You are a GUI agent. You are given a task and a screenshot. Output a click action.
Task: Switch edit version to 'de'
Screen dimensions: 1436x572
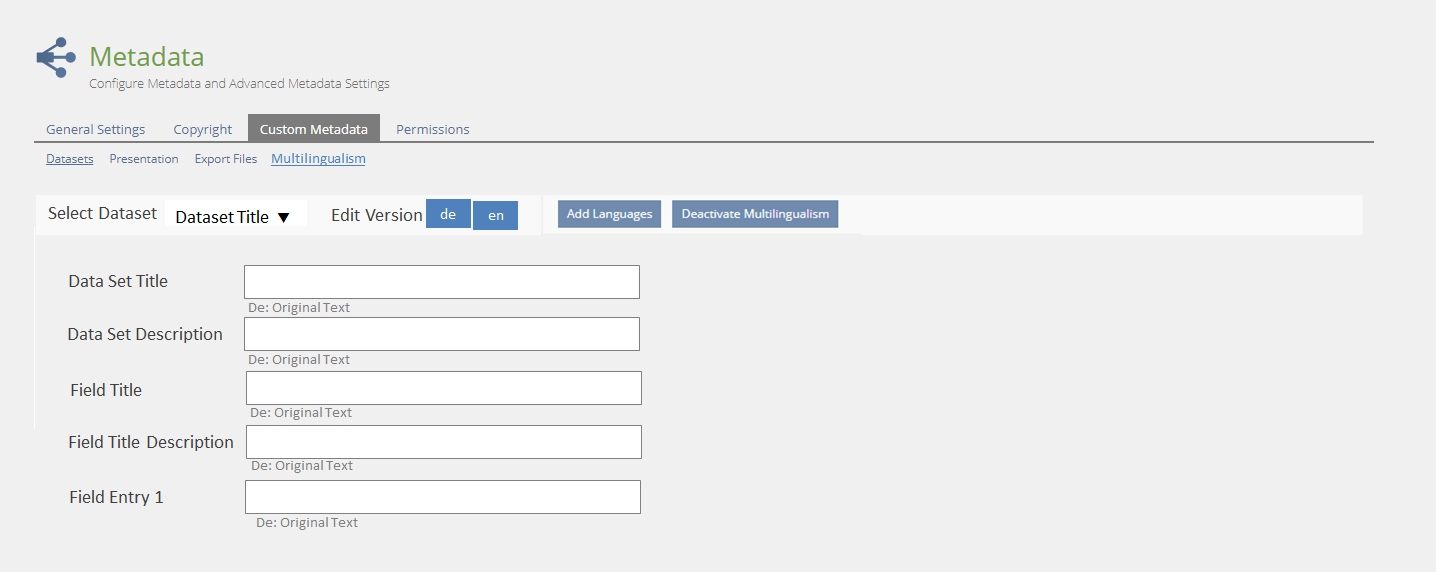point(448,214)
